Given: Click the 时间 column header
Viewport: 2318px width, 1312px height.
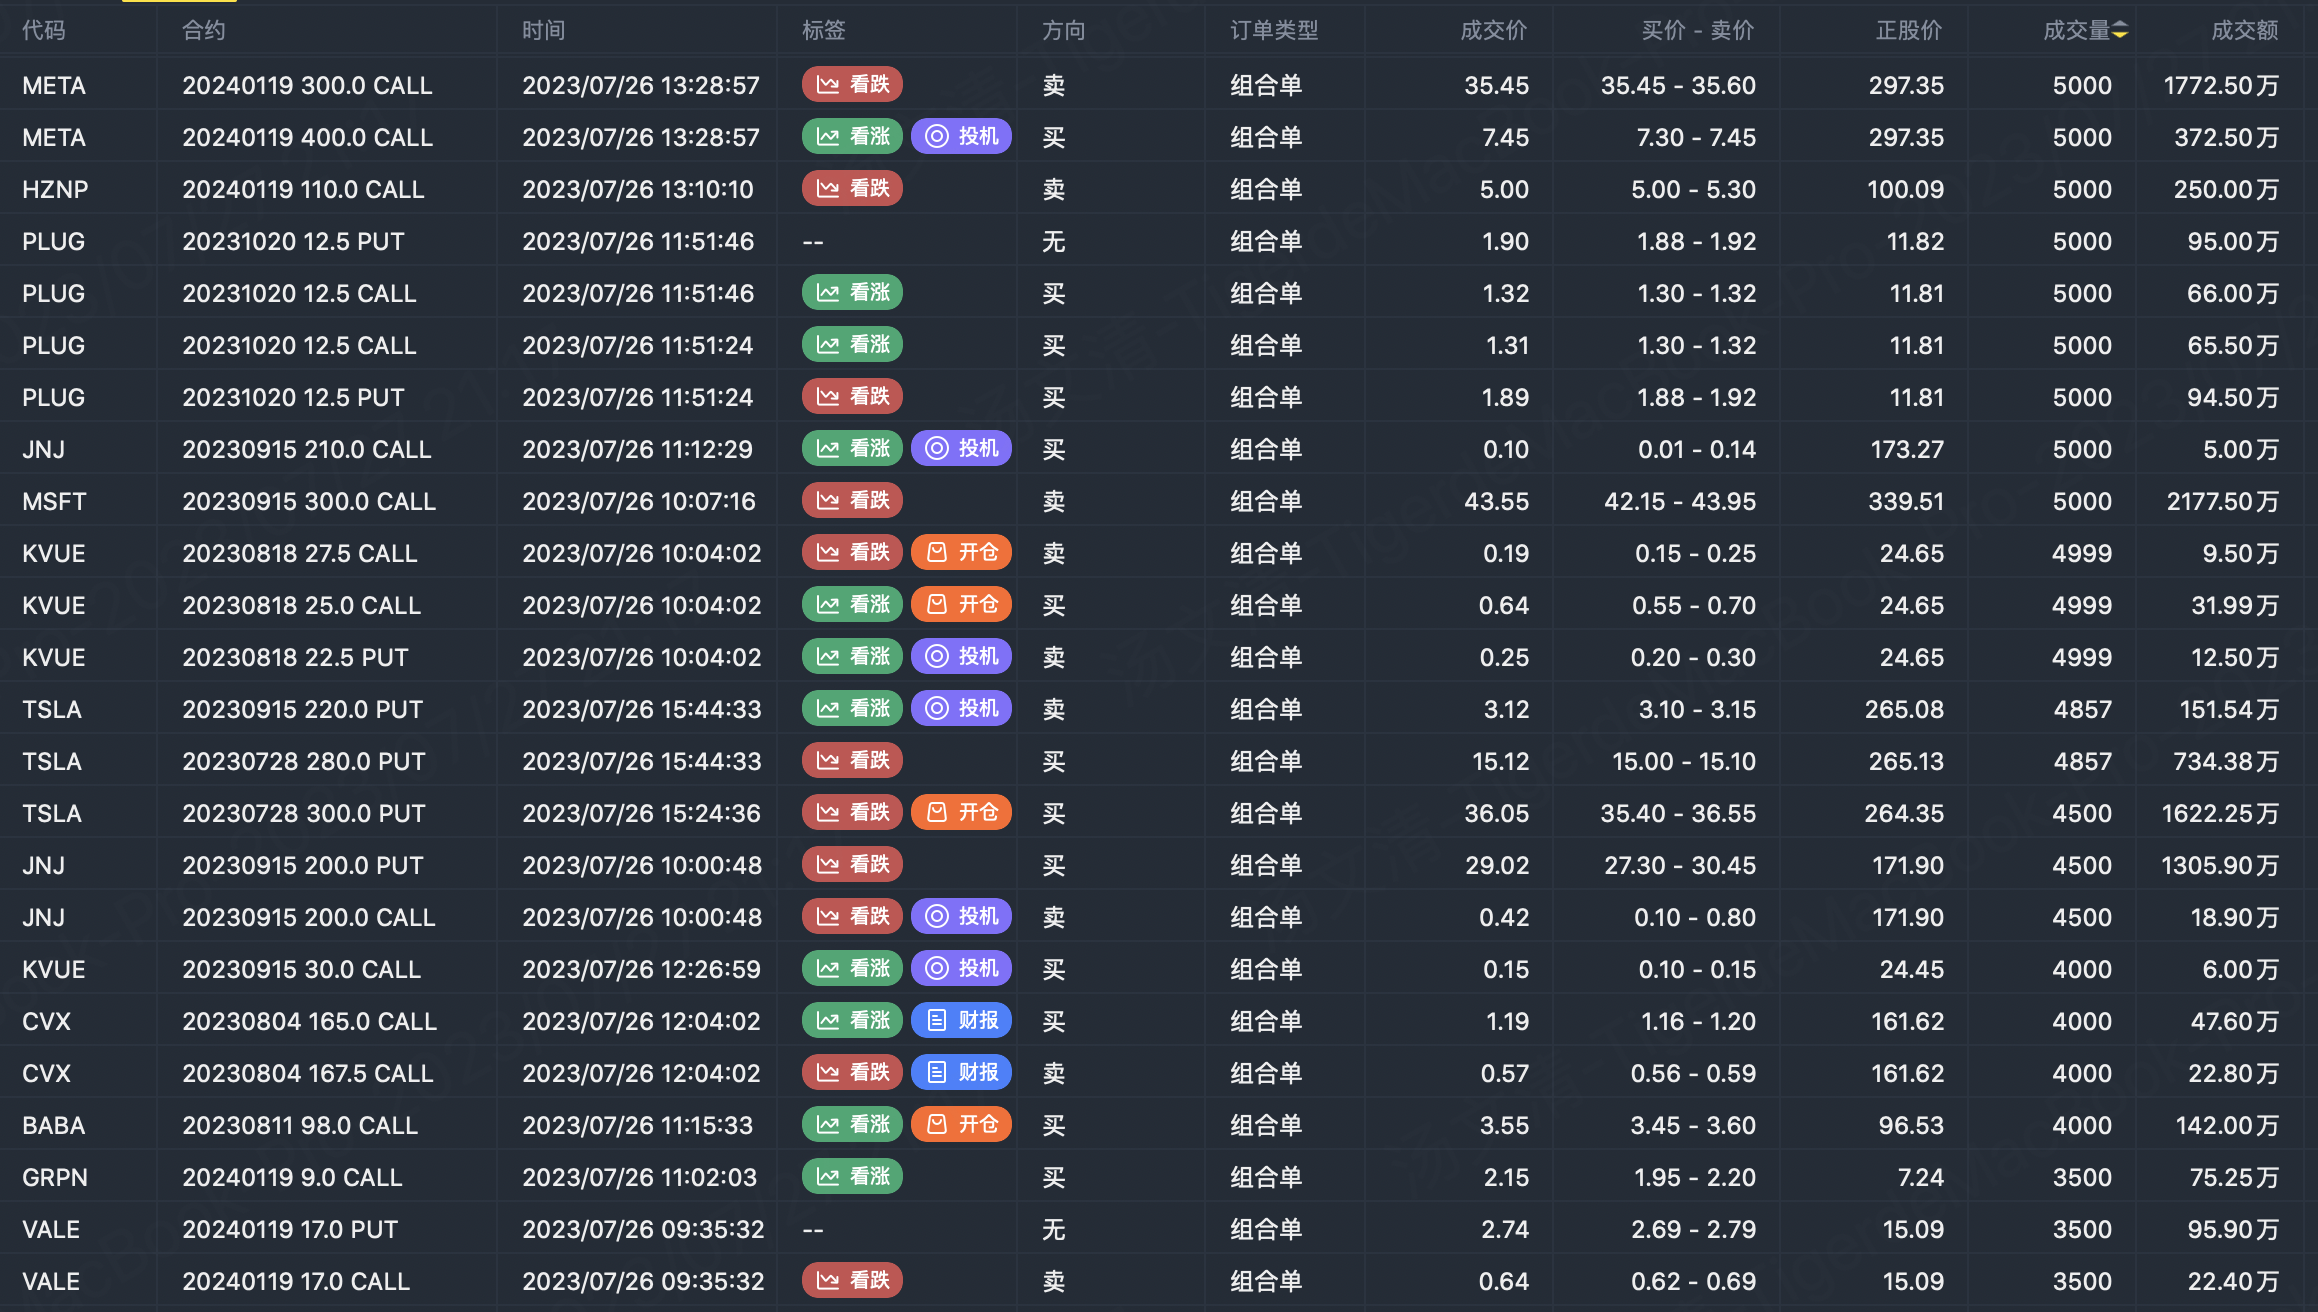Looking at the screenshot, I should coord(544,31).
